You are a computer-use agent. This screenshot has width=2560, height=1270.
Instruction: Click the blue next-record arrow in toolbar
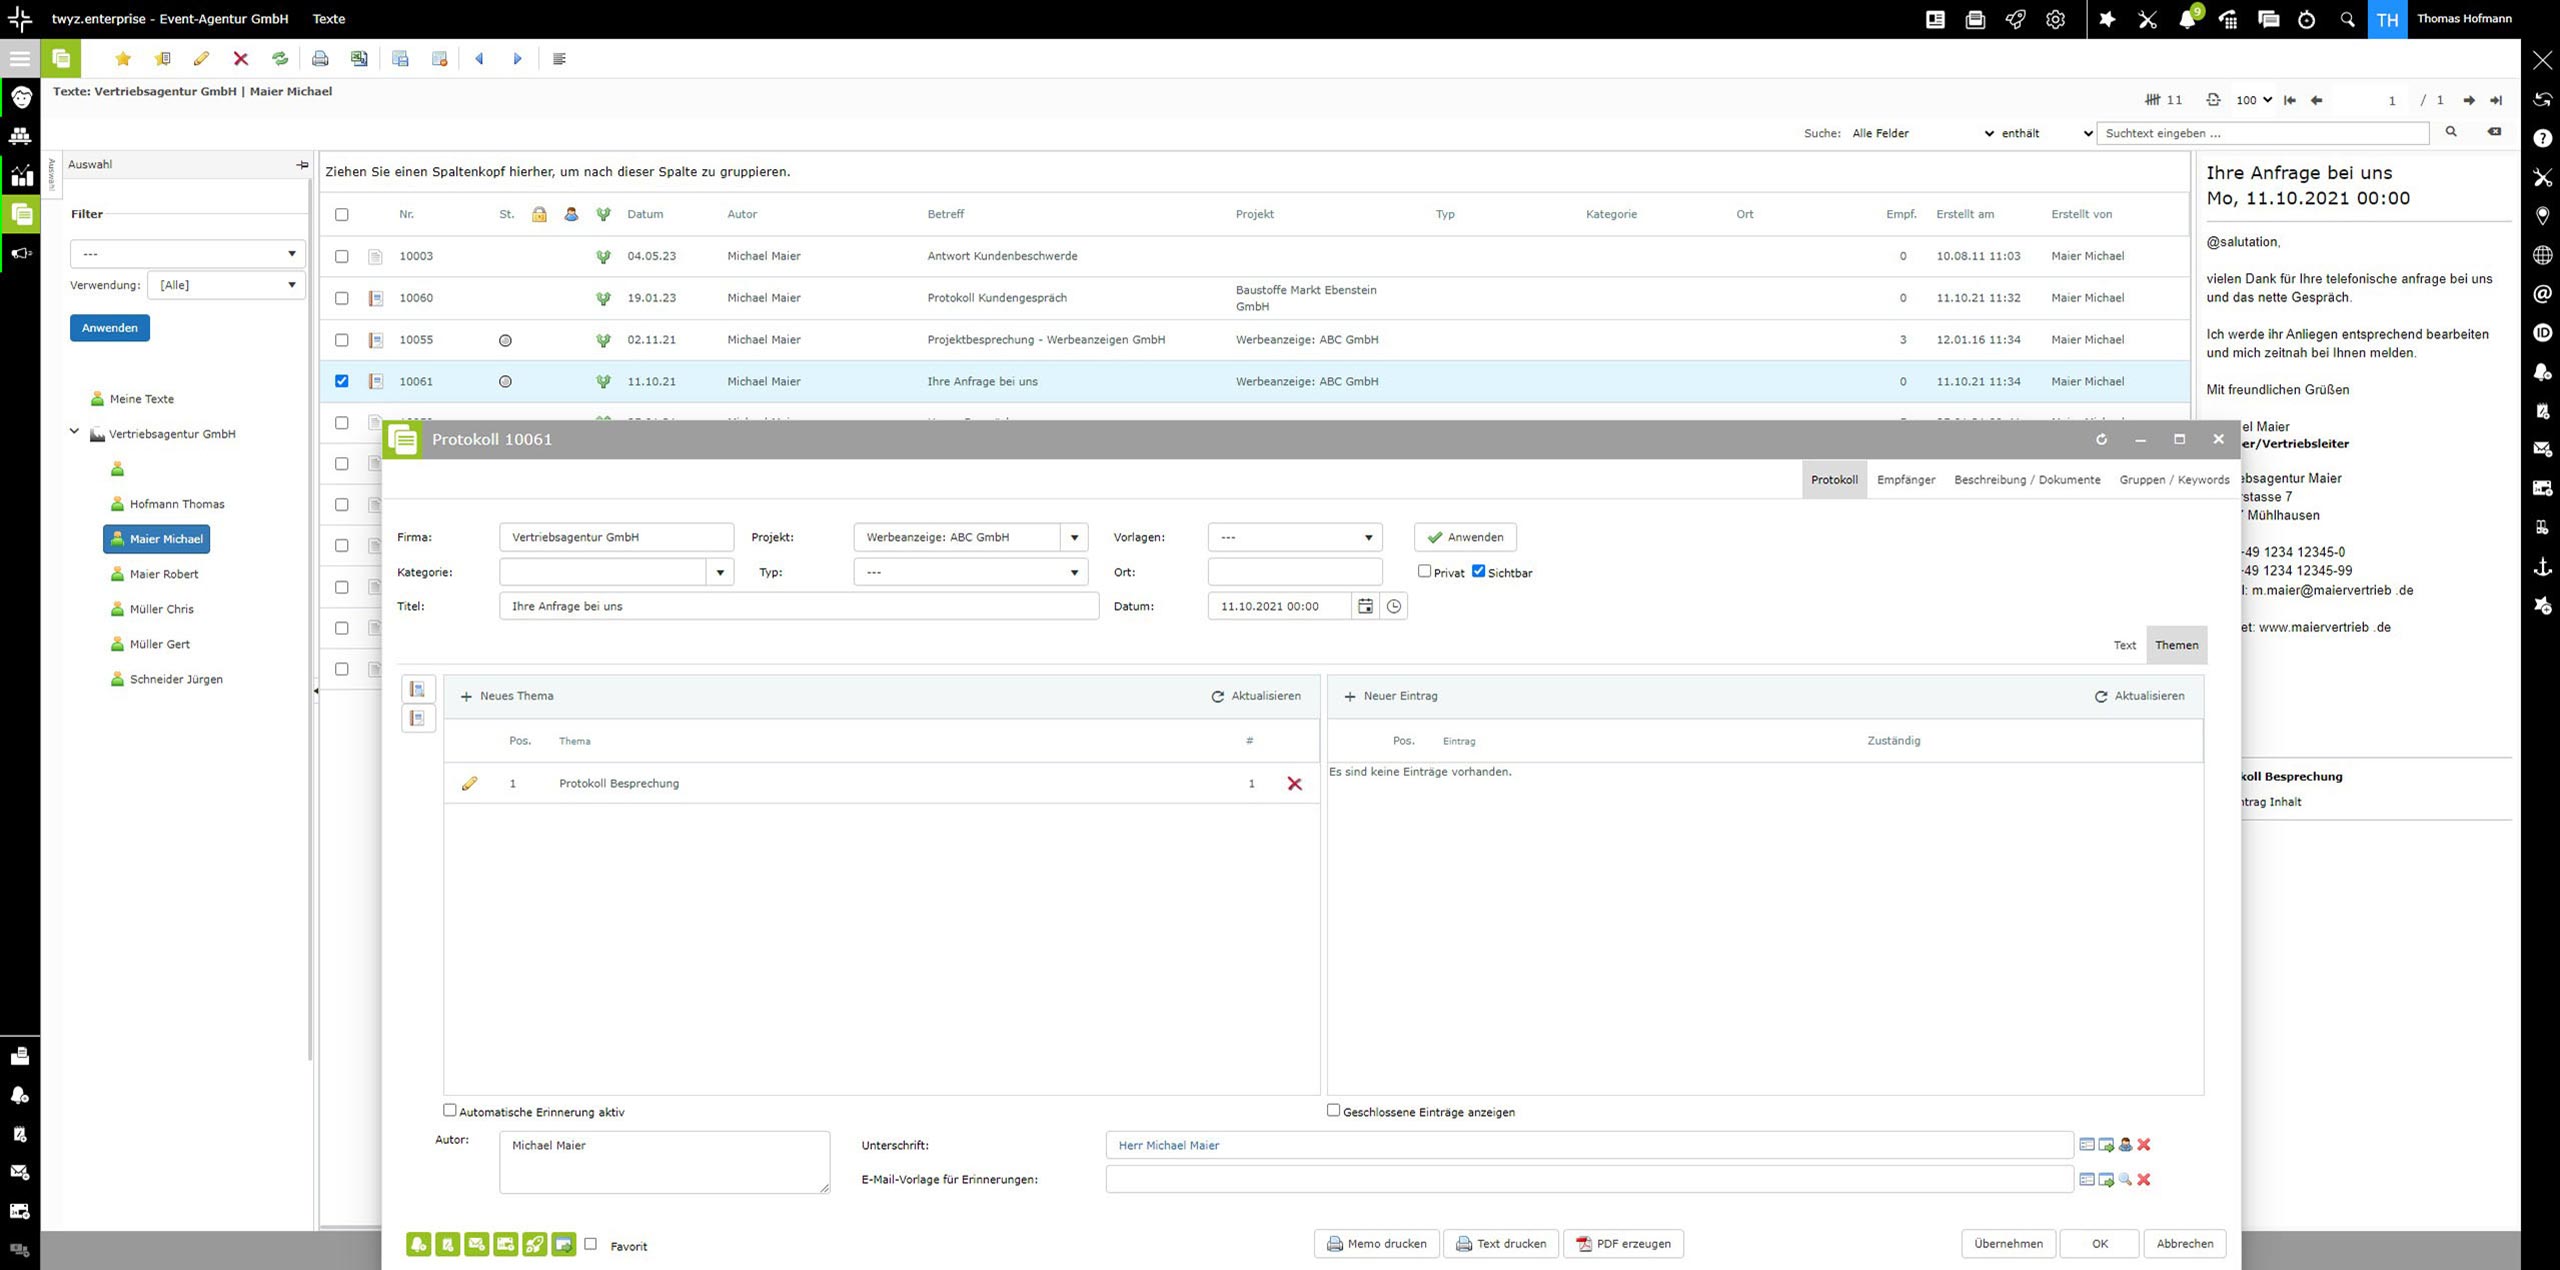coord(518,59)
